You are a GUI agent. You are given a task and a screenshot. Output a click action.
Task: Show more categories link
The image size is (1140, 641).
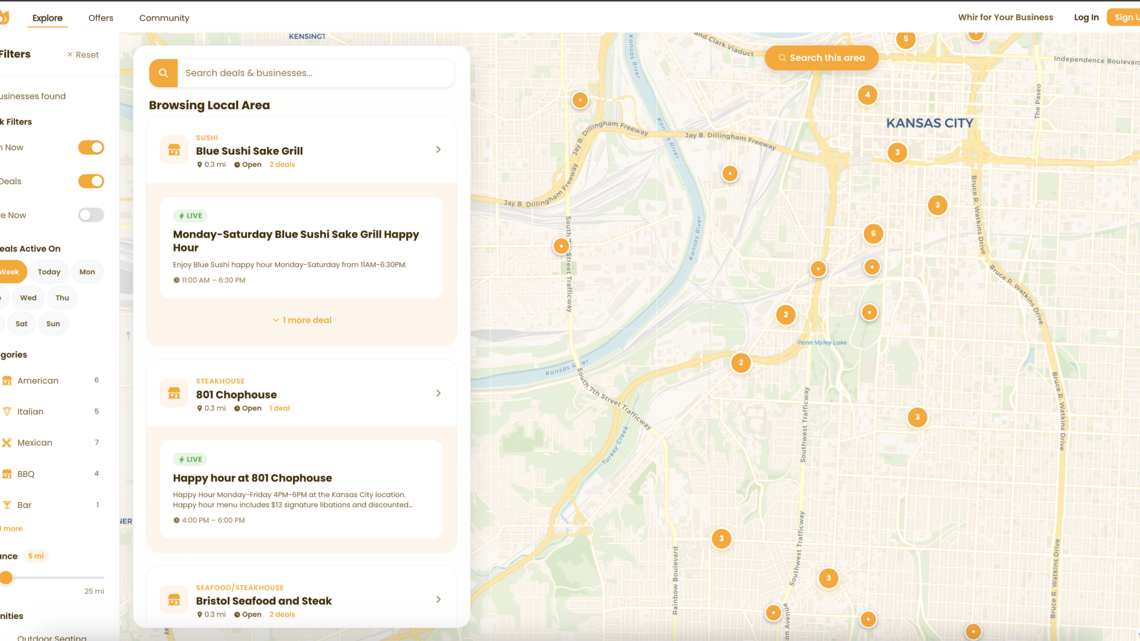[x=11, y=528]
